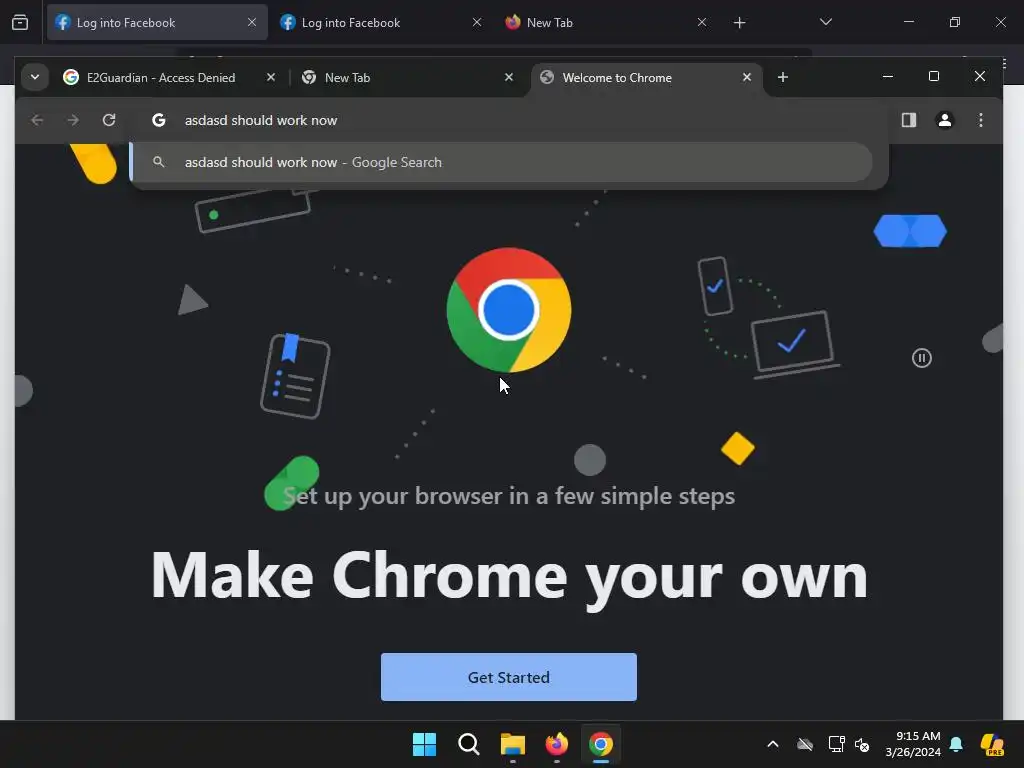Close the New Tab tab in Firefox

coord(701,23)
